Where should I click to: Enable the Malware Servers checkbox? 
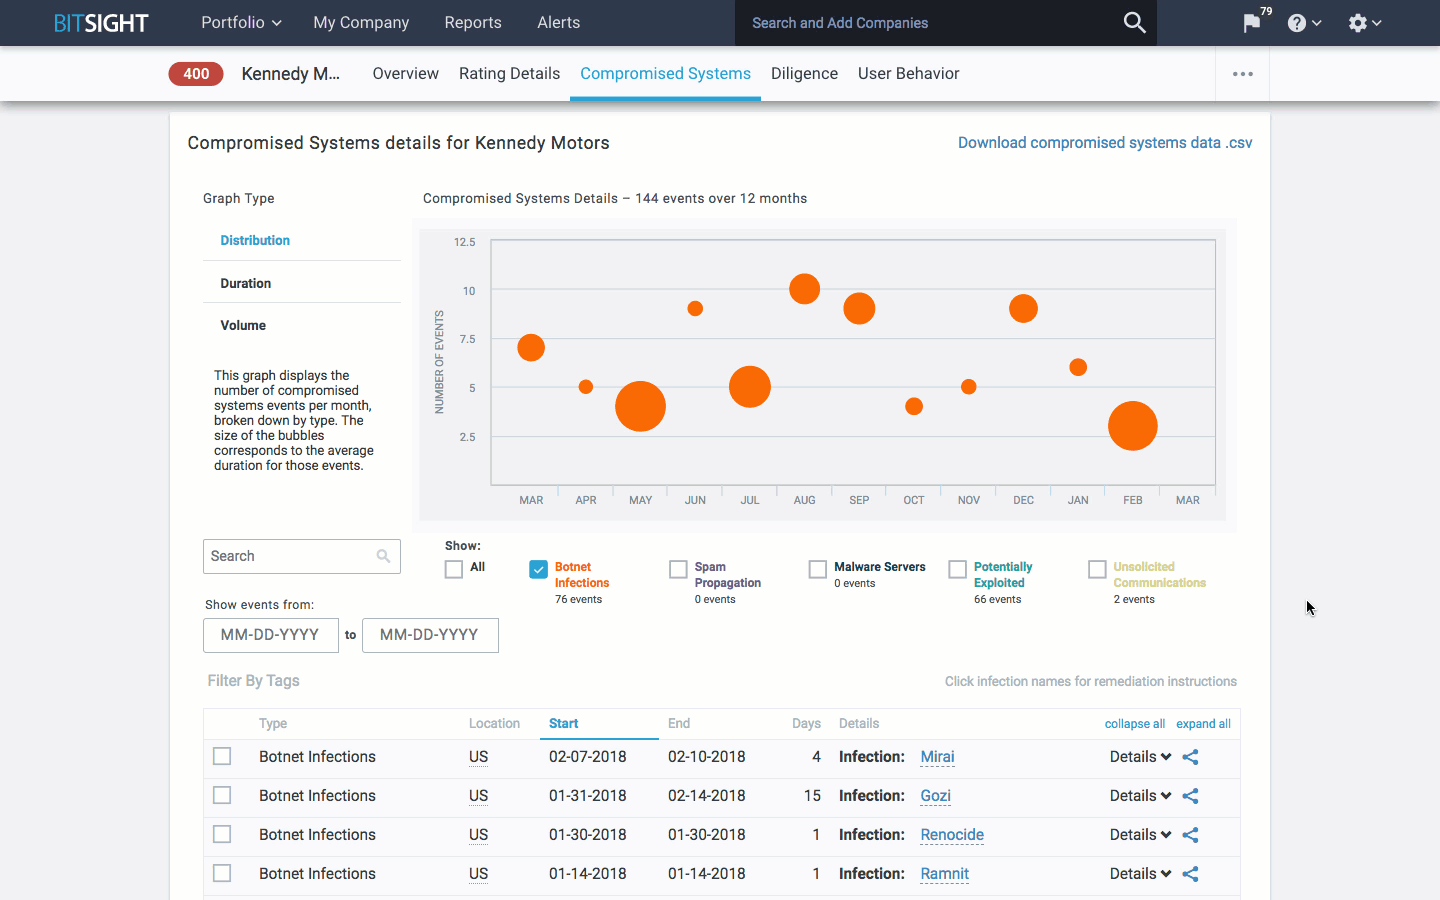[x=818, y=569]
